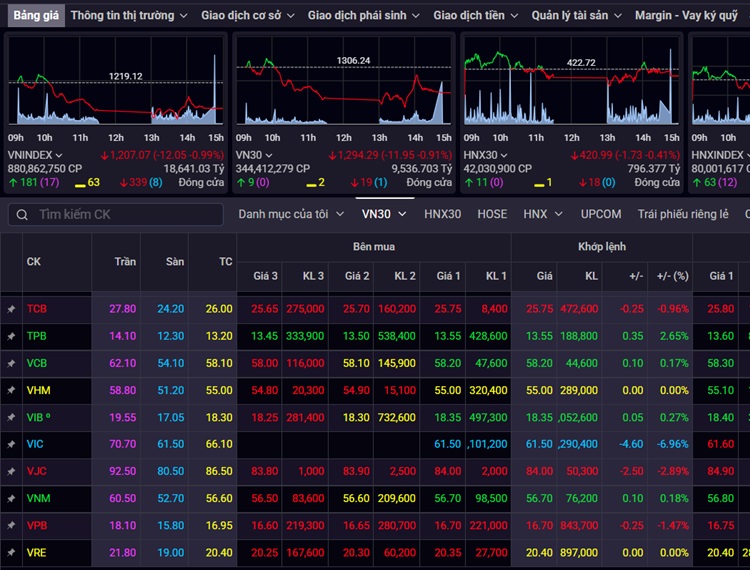Switch to the HOSE list tab
The image size is (750, 570).
coord(492,214)
